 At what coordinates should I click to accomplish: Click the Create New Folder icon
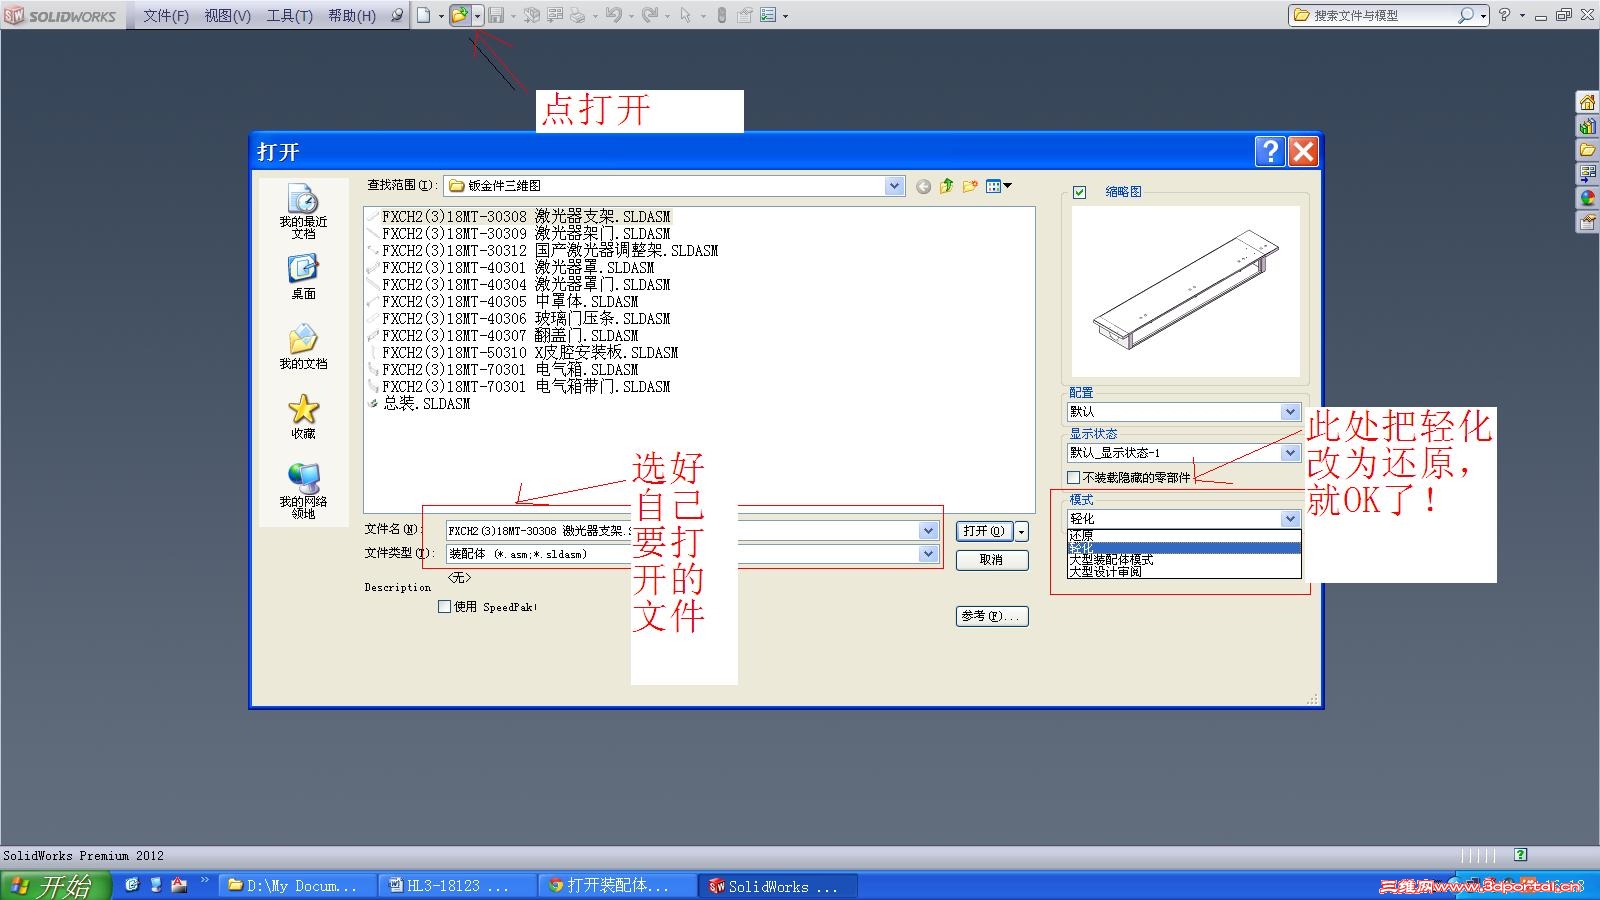pos(970,186)
